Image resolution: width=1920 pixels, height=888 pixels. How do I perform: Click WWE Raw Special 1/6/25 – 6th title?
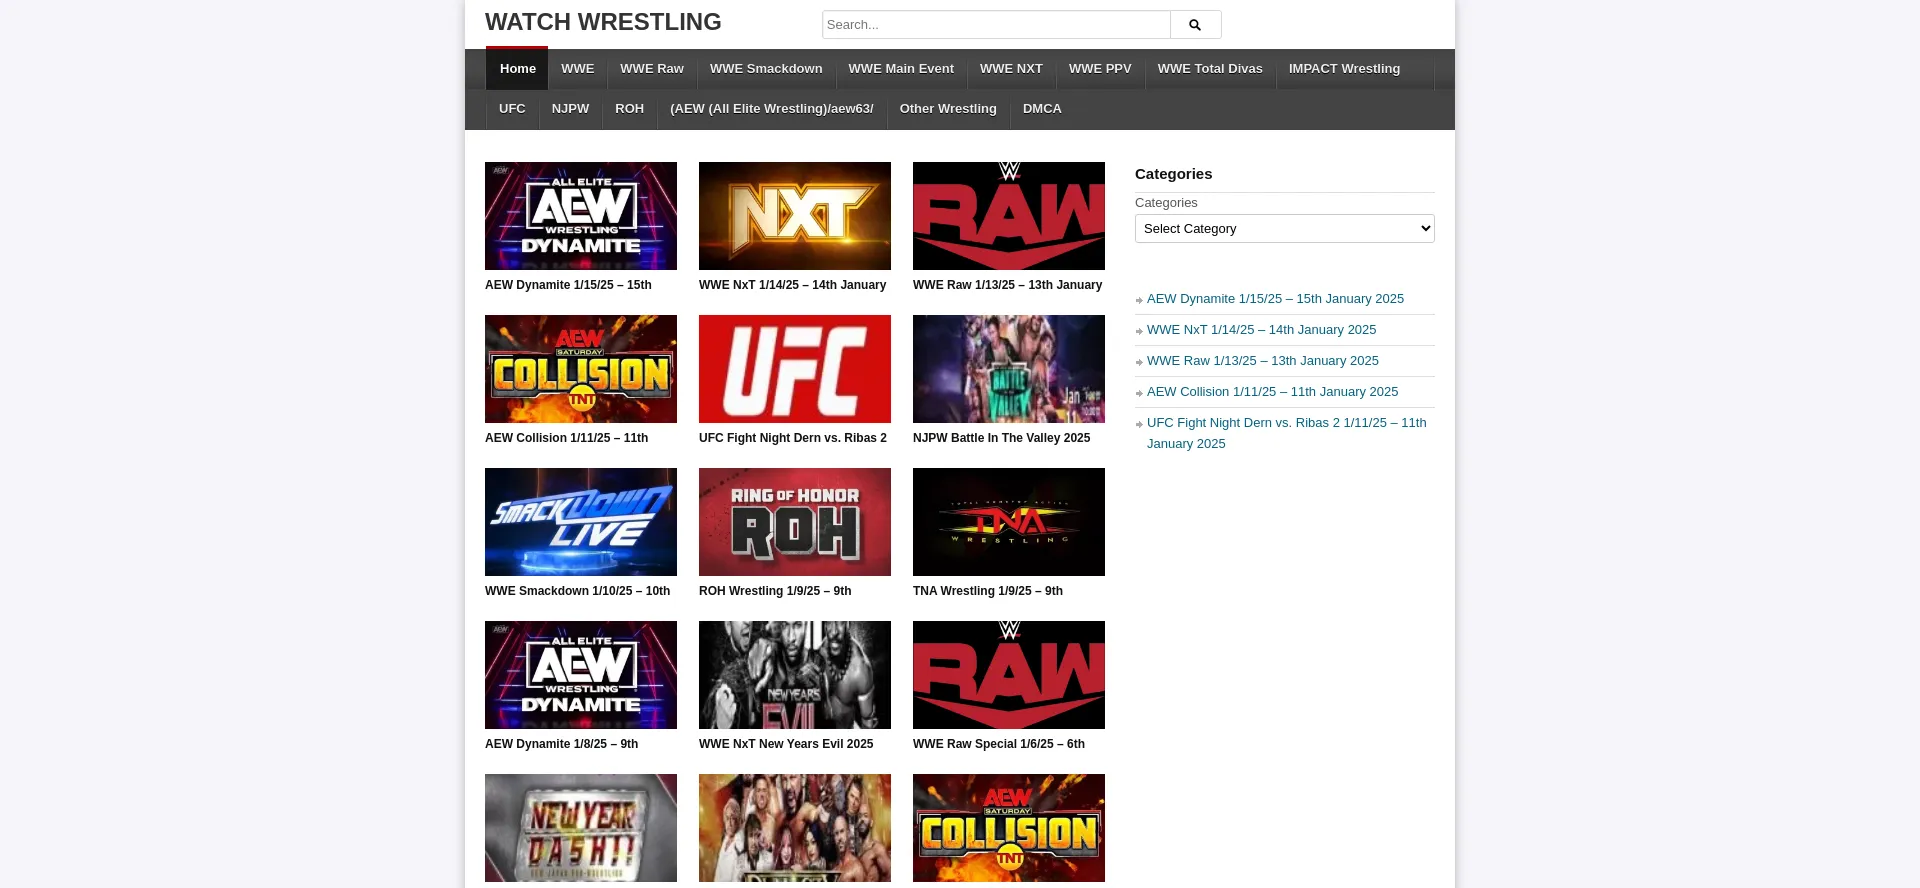click(998, 744)
